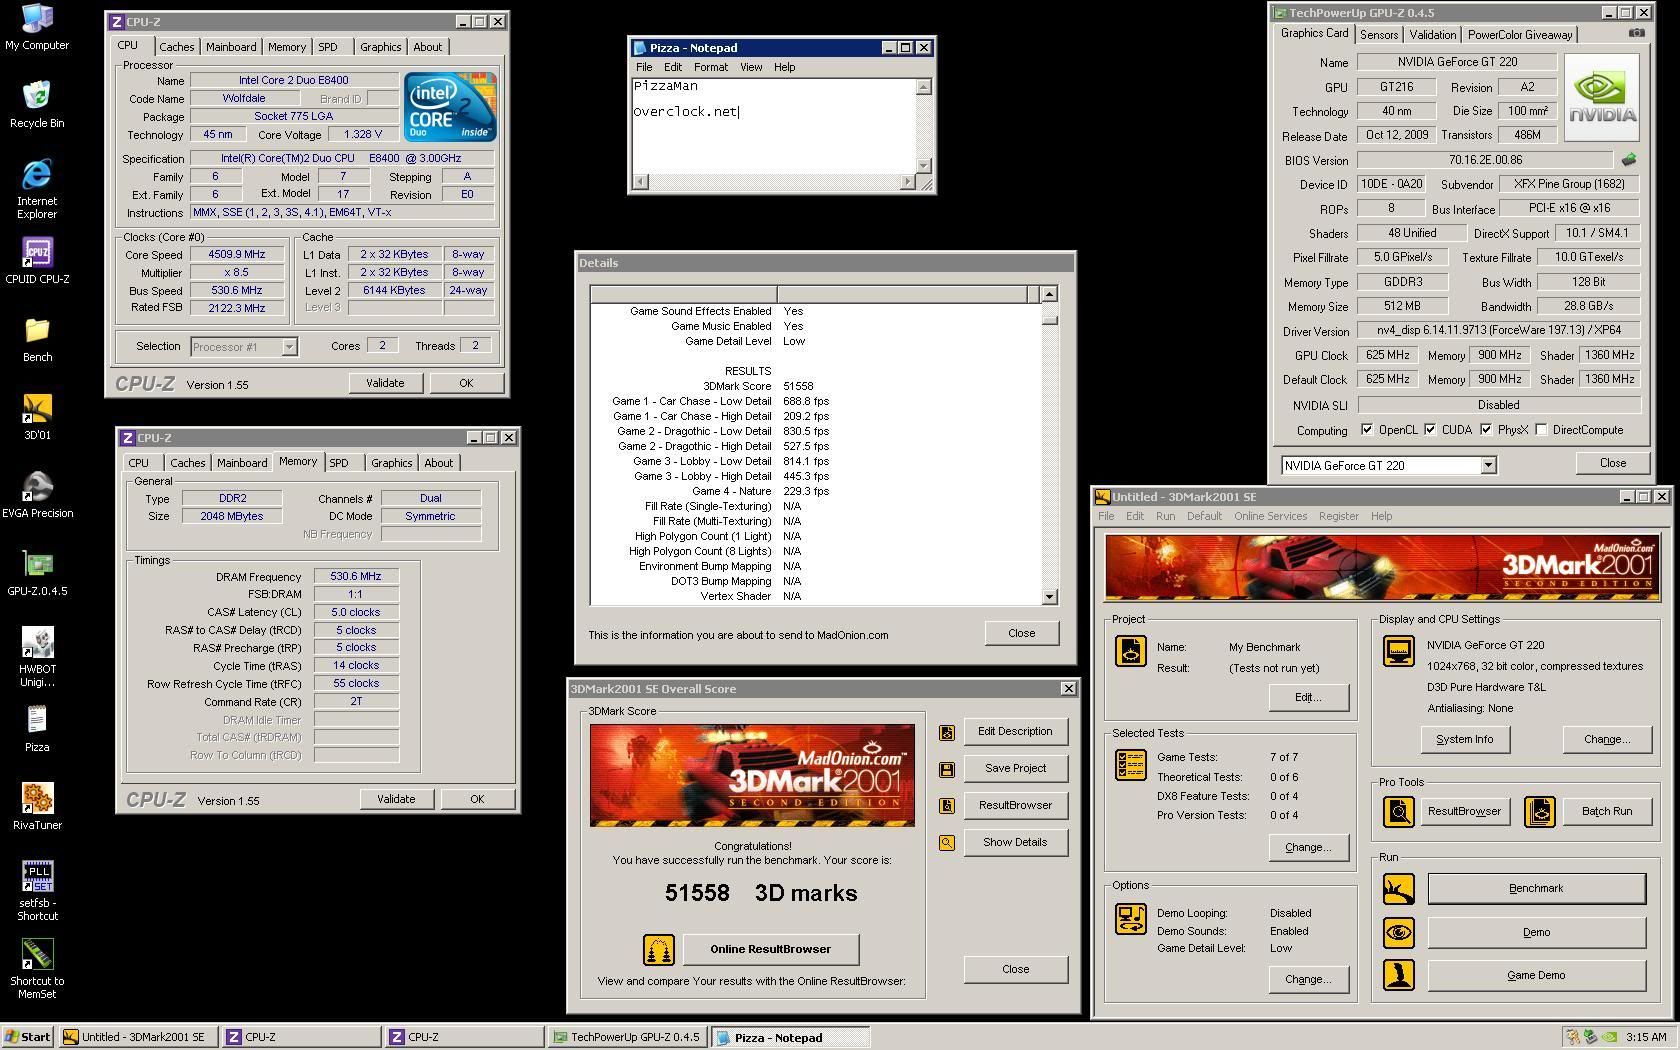Click the ResultBrowser icon in score window
The height and width of the screenshot is (1050, 1680).
click(947, 806)
